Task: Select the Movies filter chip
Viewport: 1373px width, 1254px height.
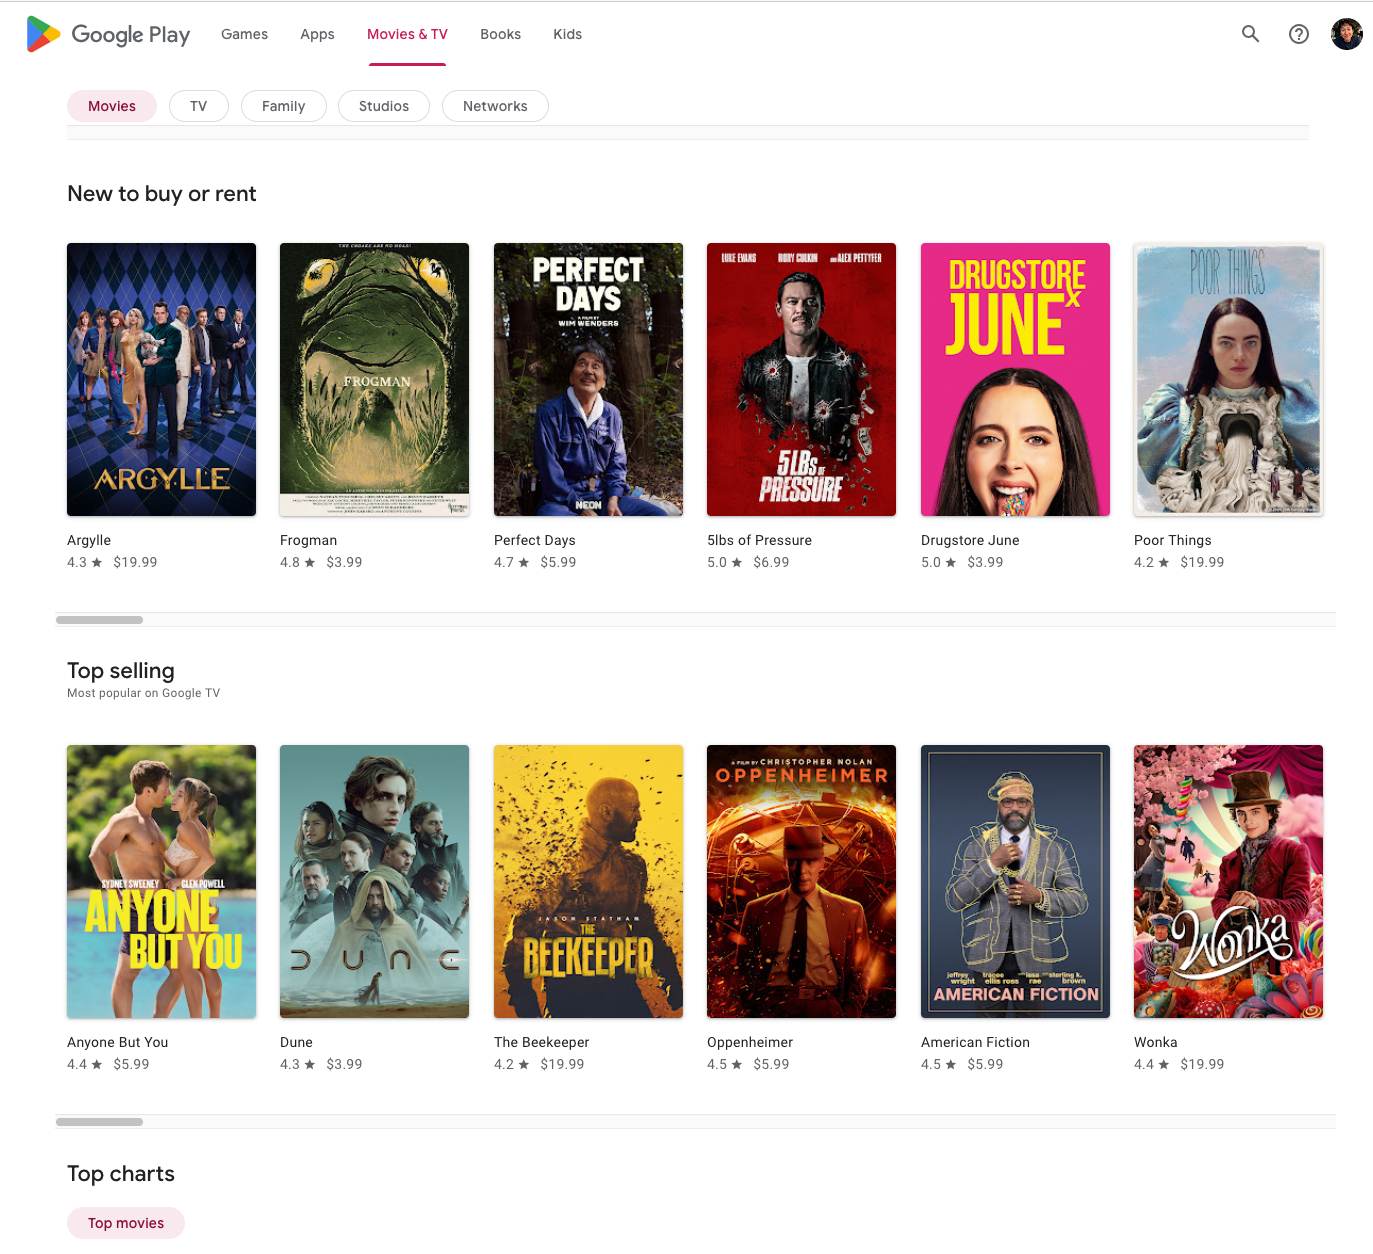Action: click(112, 106)
